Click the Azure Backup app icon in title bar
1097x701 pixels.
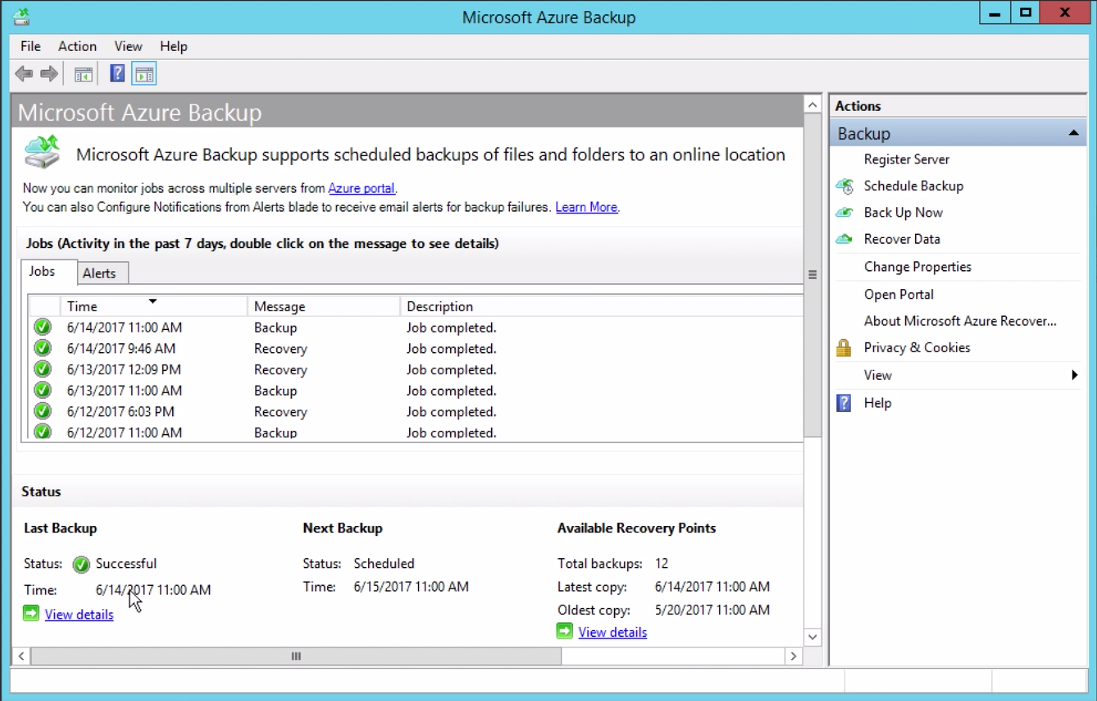coord(22,16)
